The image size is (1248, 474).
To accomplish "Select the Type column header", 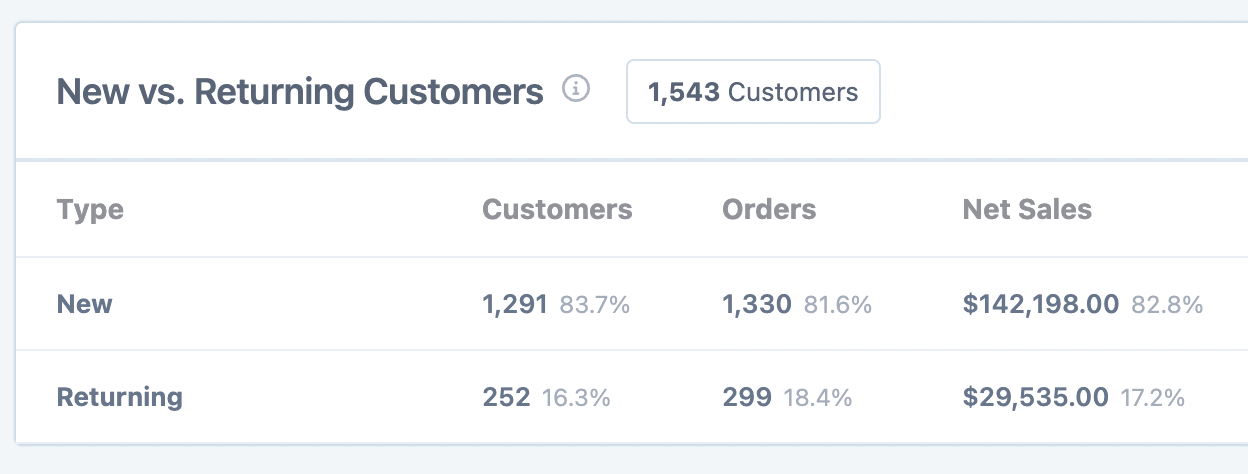I will [x=90, y=210].
